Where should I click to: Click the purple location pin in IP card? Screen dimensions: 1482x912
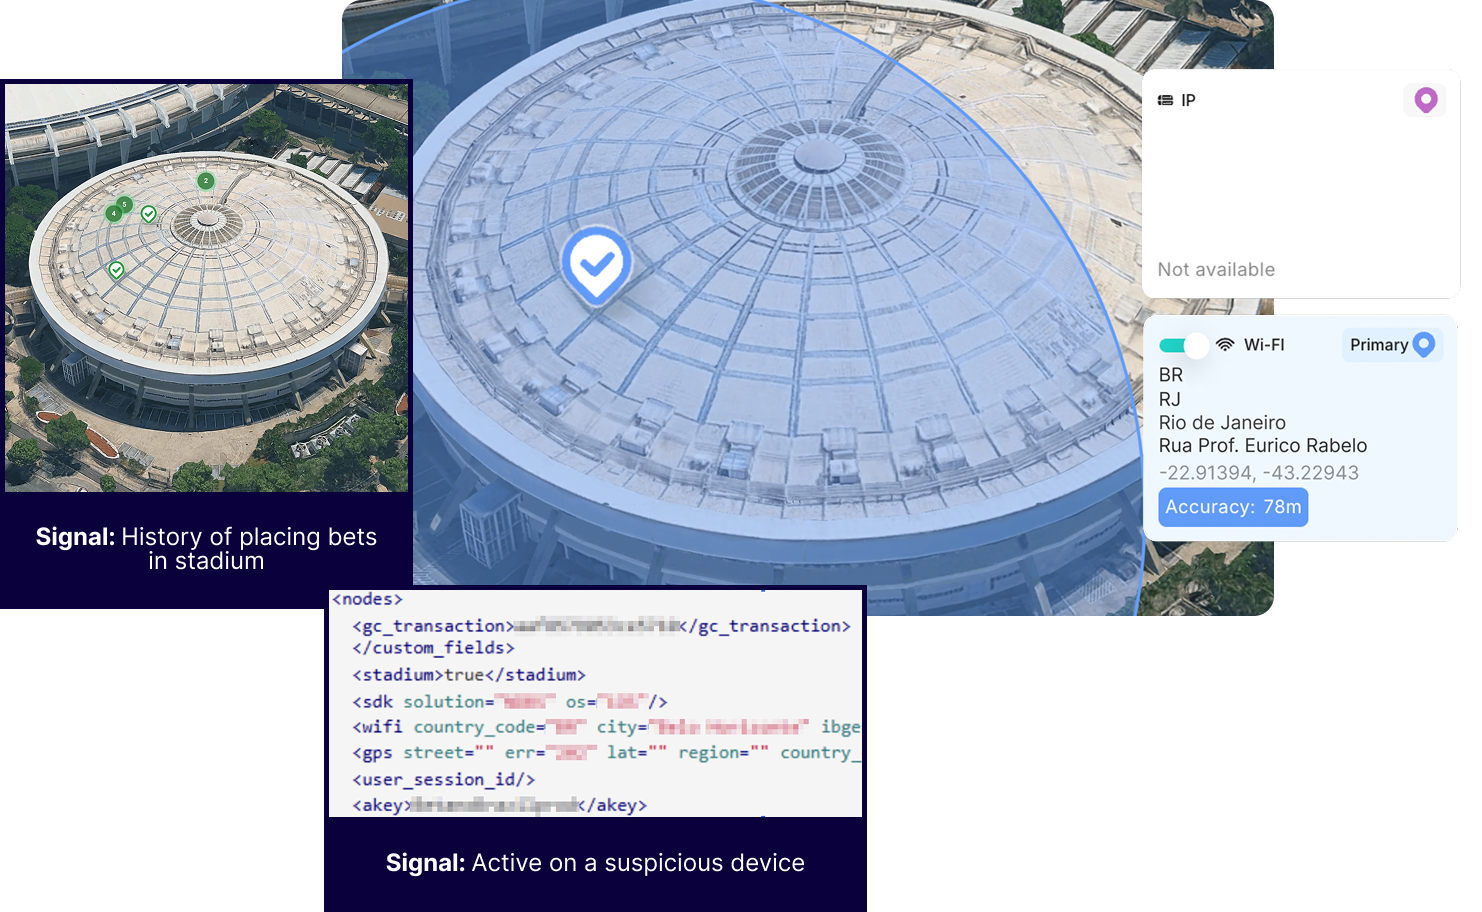[x=1425, y=100]
